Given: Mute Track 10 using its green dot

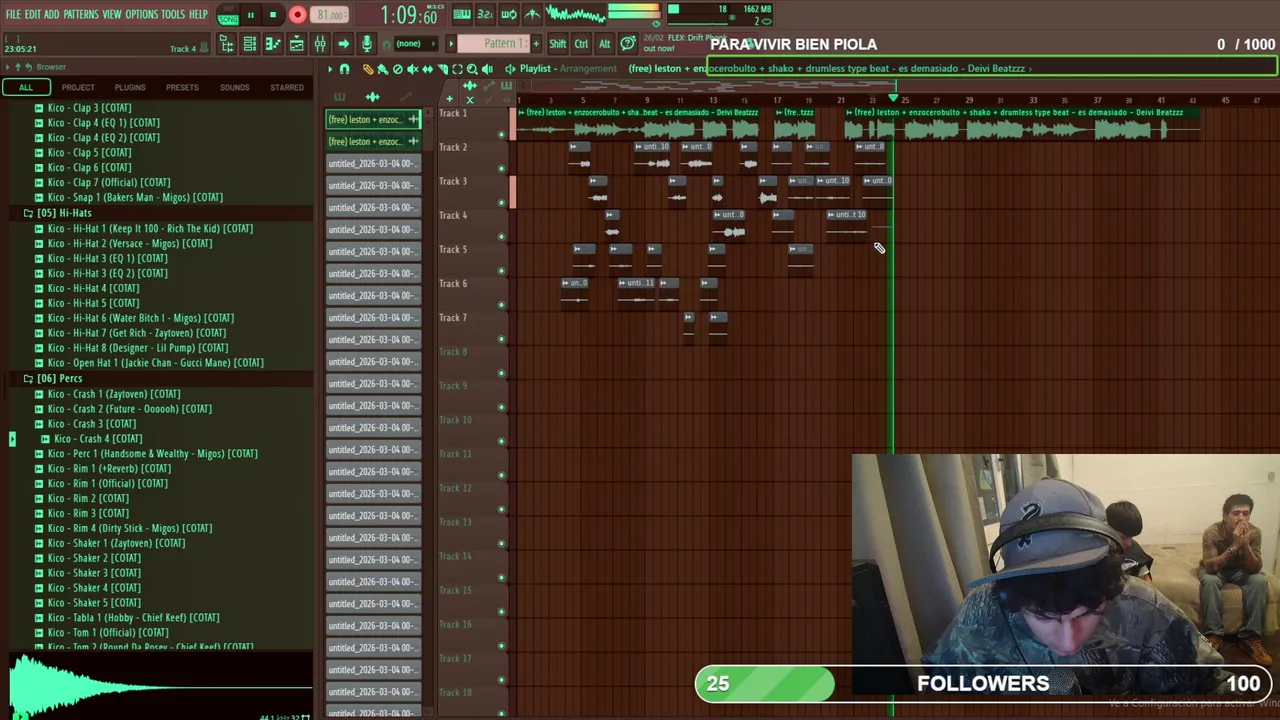Looking at the screenshot, I should click(x=502, y=441).
